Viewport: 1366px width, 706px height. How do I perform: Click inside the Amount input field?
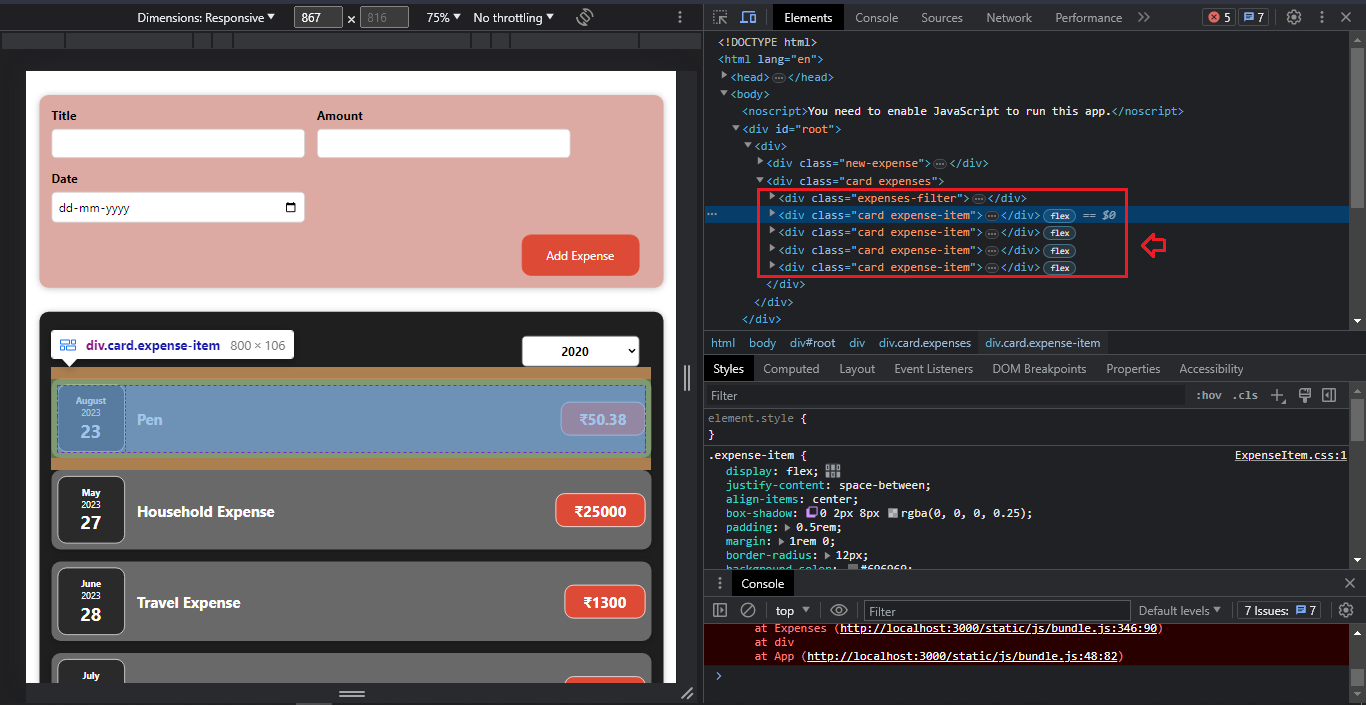(x=444, y=143)
